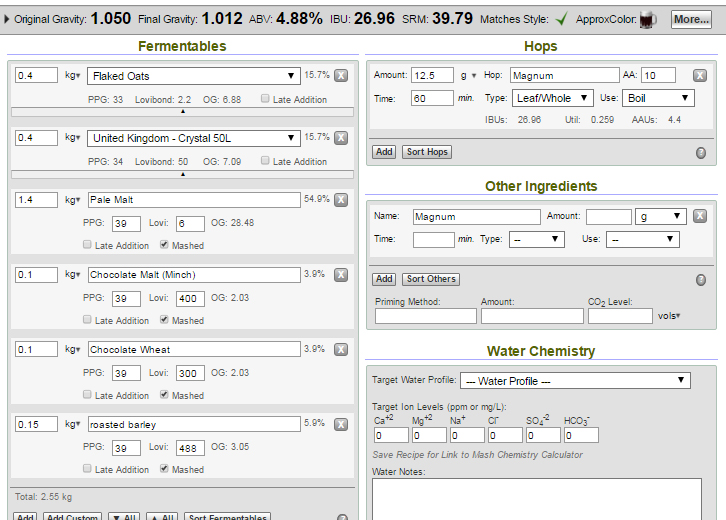Uncheck Mashed for Pale Malt

click(165, 245)
